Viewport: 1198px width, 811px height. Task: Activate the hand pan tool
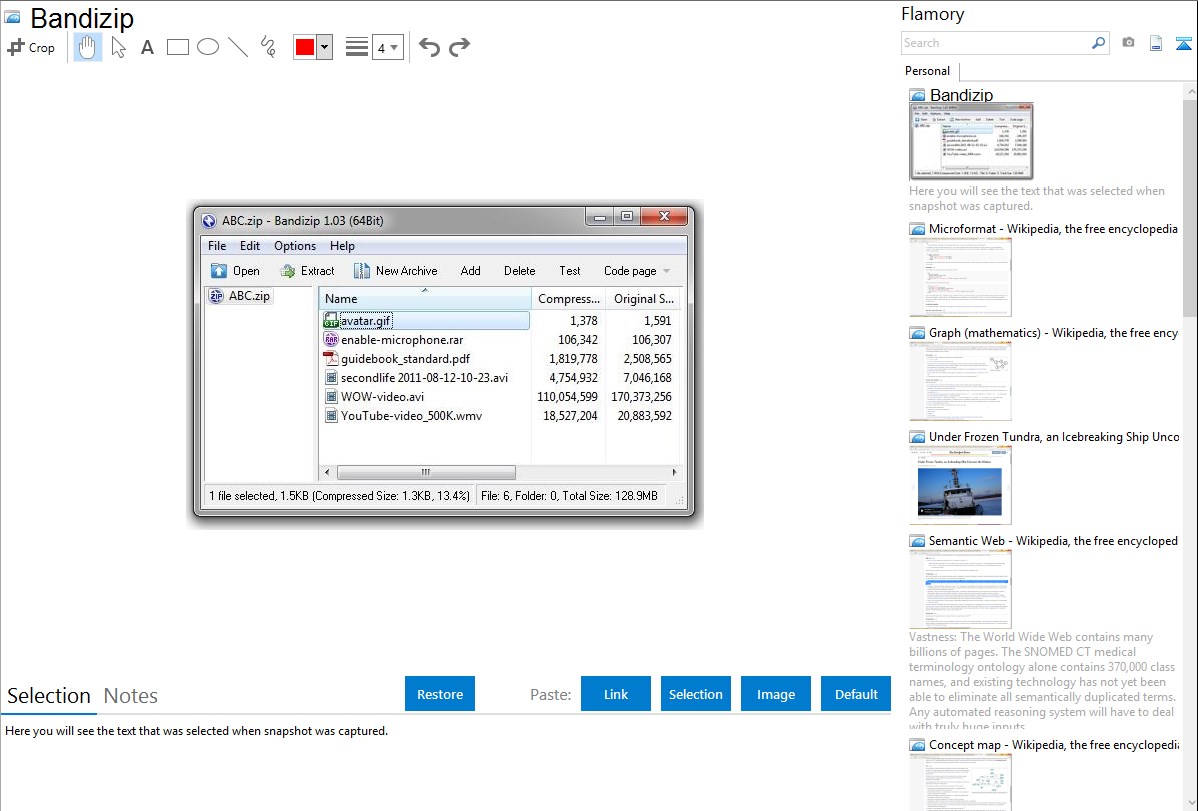click(x=87, y=47)
